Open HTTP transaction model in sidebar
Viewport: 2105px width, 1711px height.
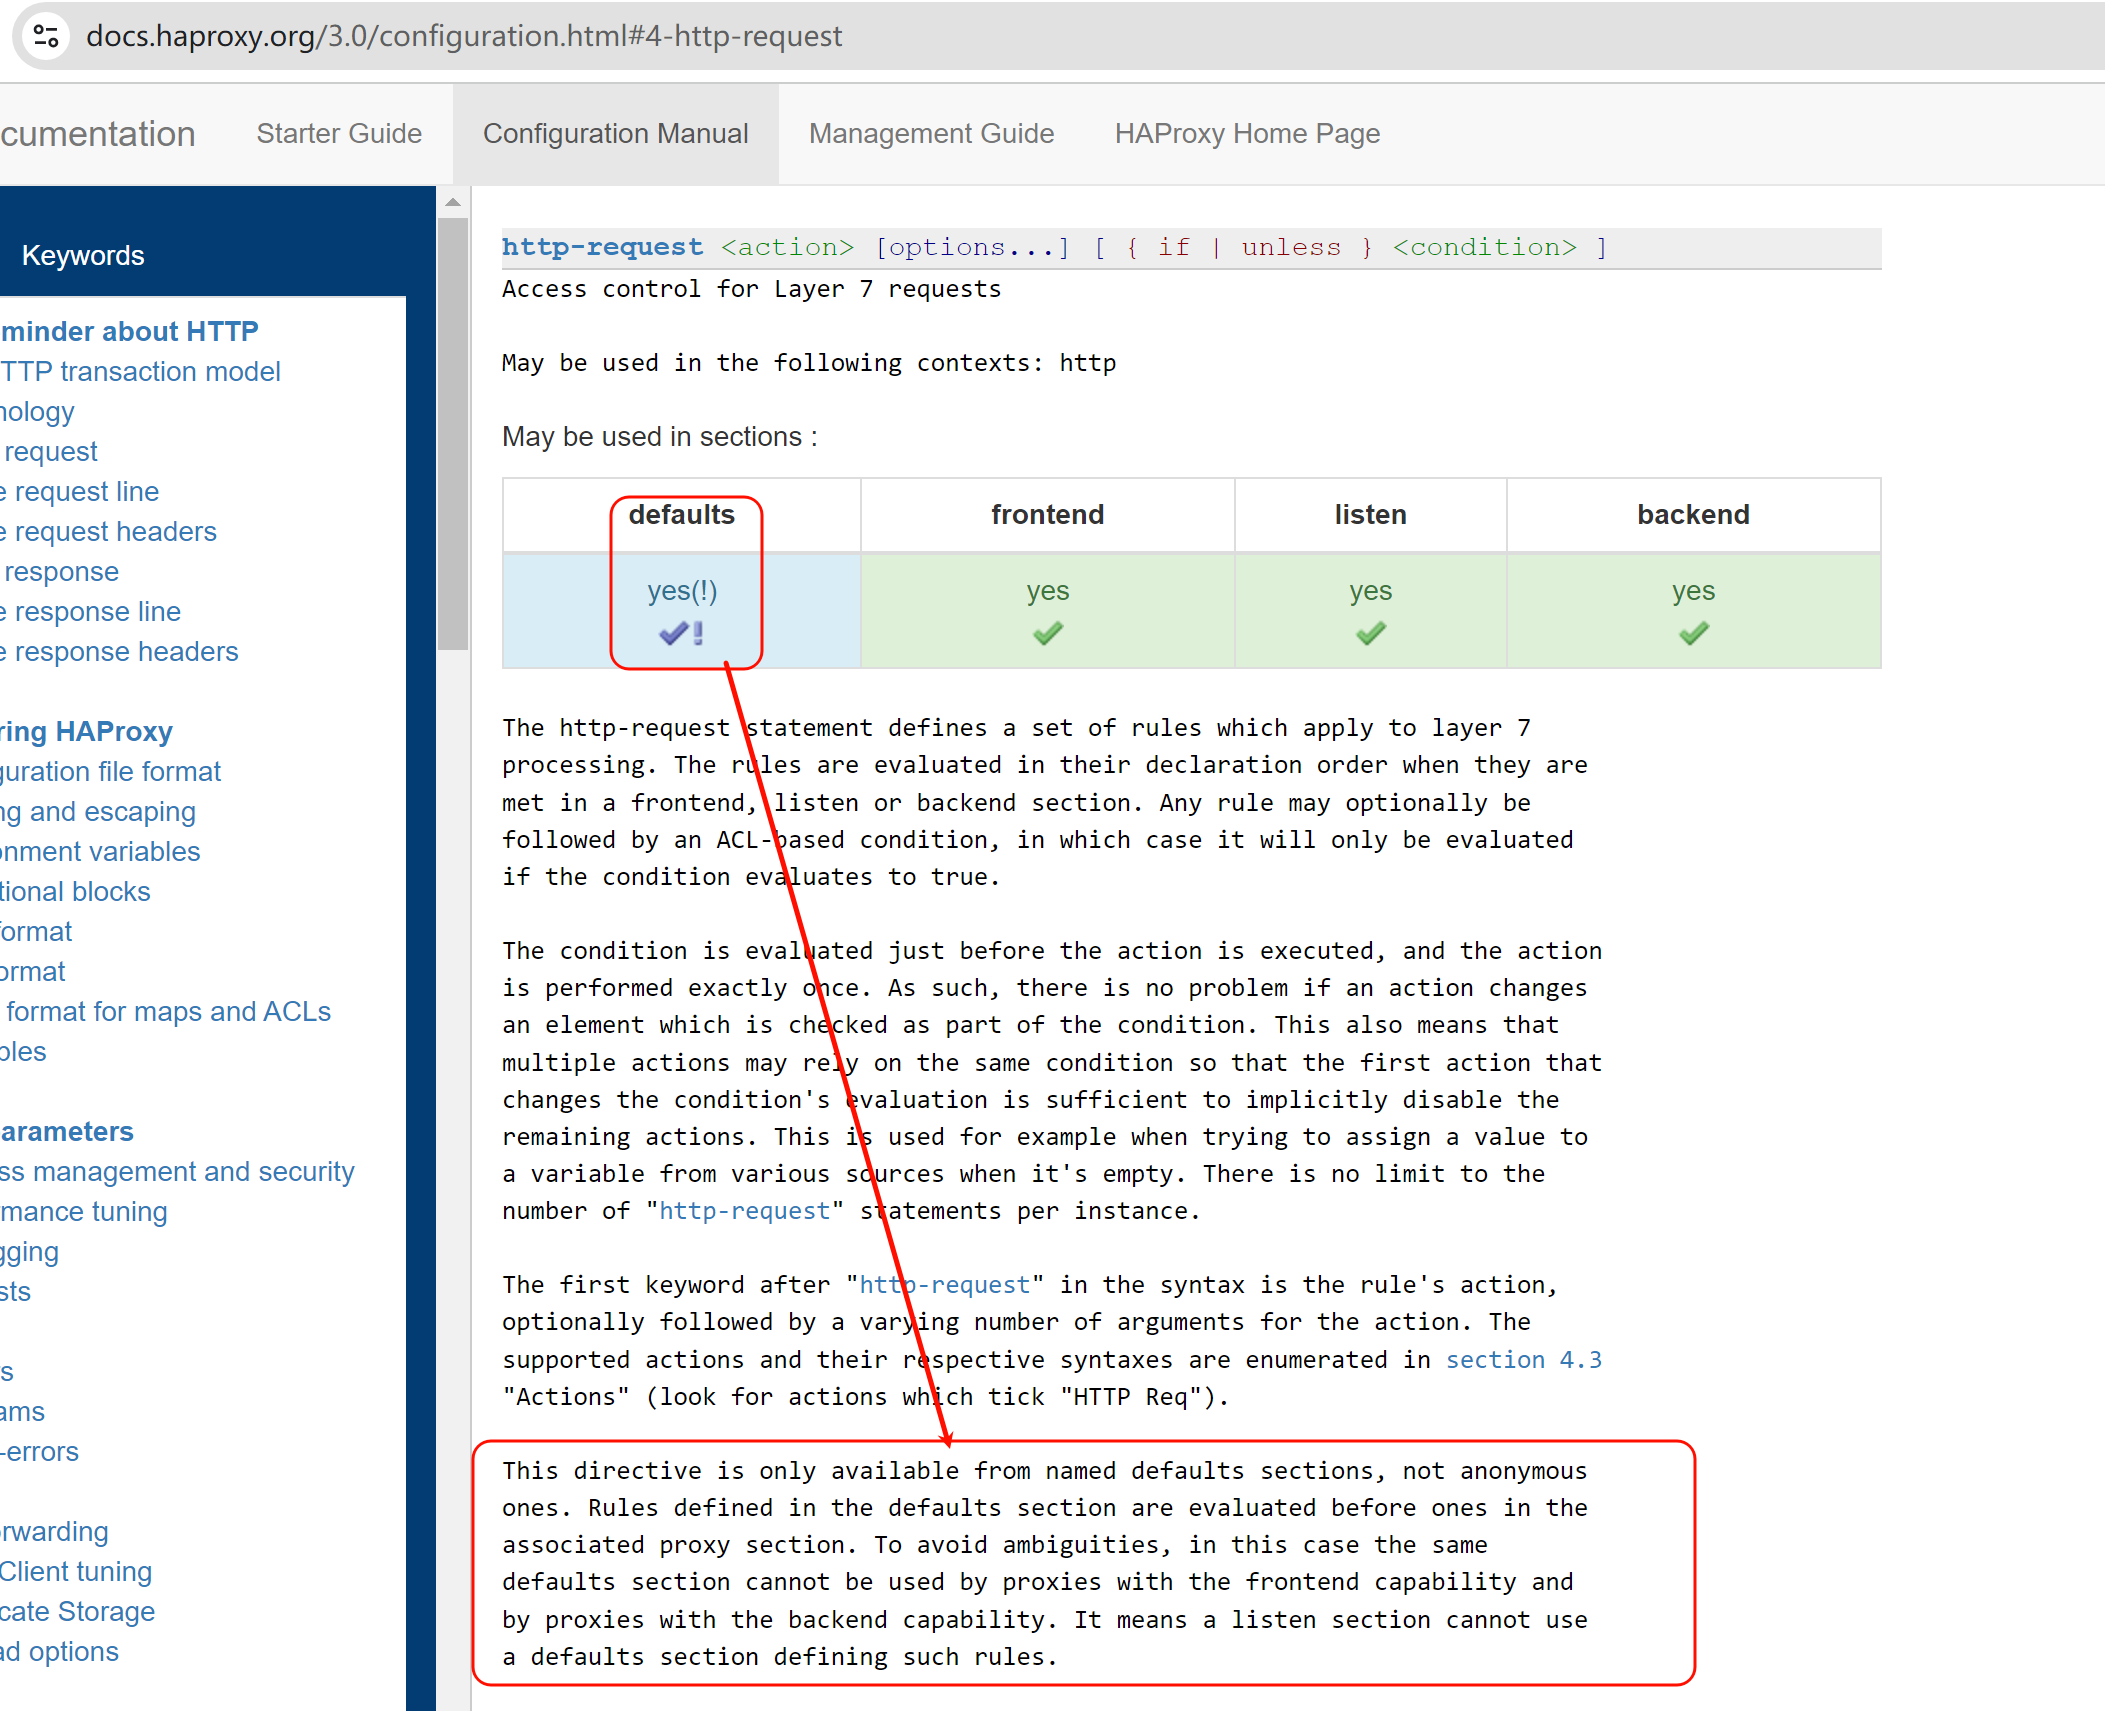[140, 372]
